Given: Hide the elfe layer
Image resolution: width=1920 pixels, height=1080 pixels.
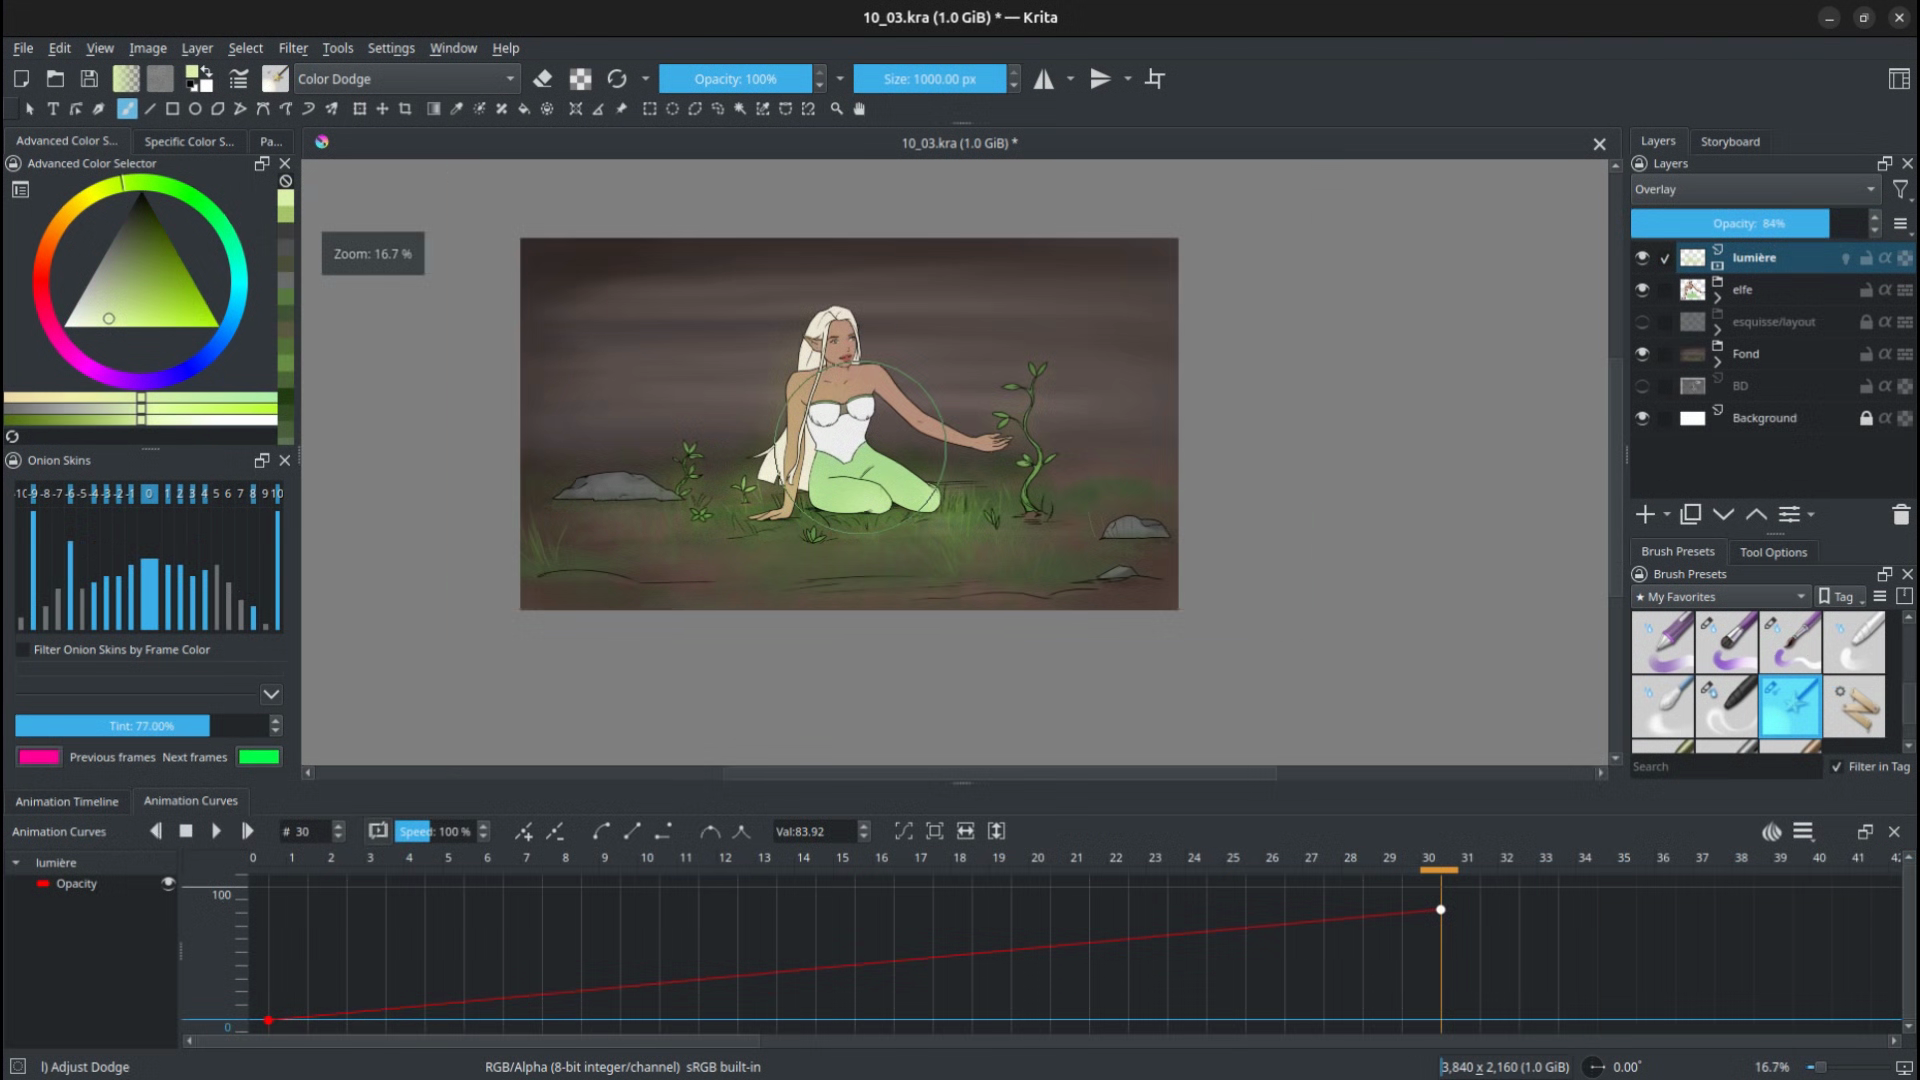Looking at the screenshot, I should (x=1642, y=290).
